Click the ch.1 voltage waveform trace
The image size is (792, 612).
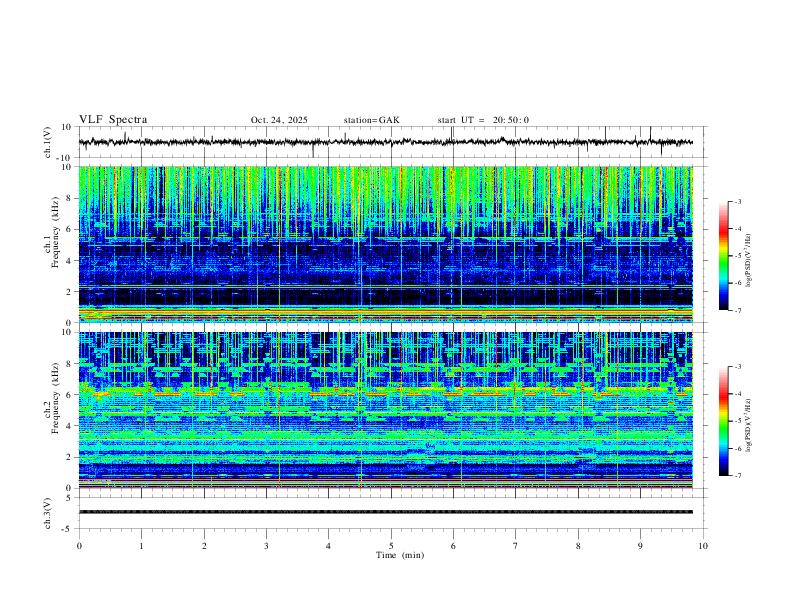tap(385, 142)
